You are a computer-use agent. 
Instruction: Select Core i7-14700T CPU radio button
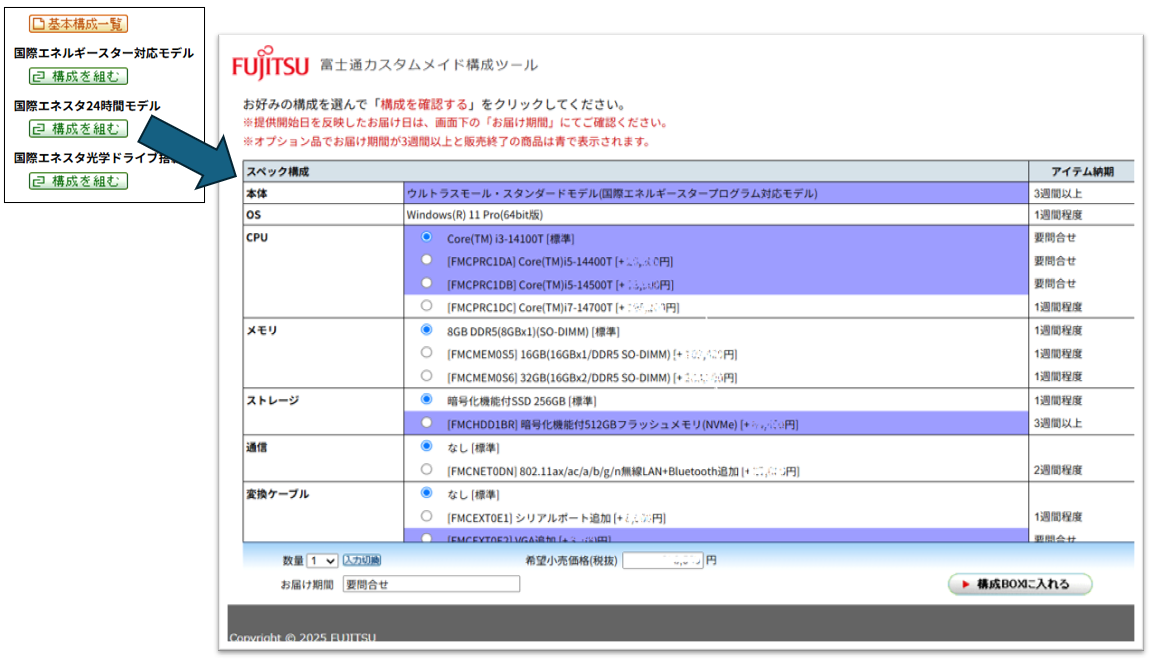(427, 306)
